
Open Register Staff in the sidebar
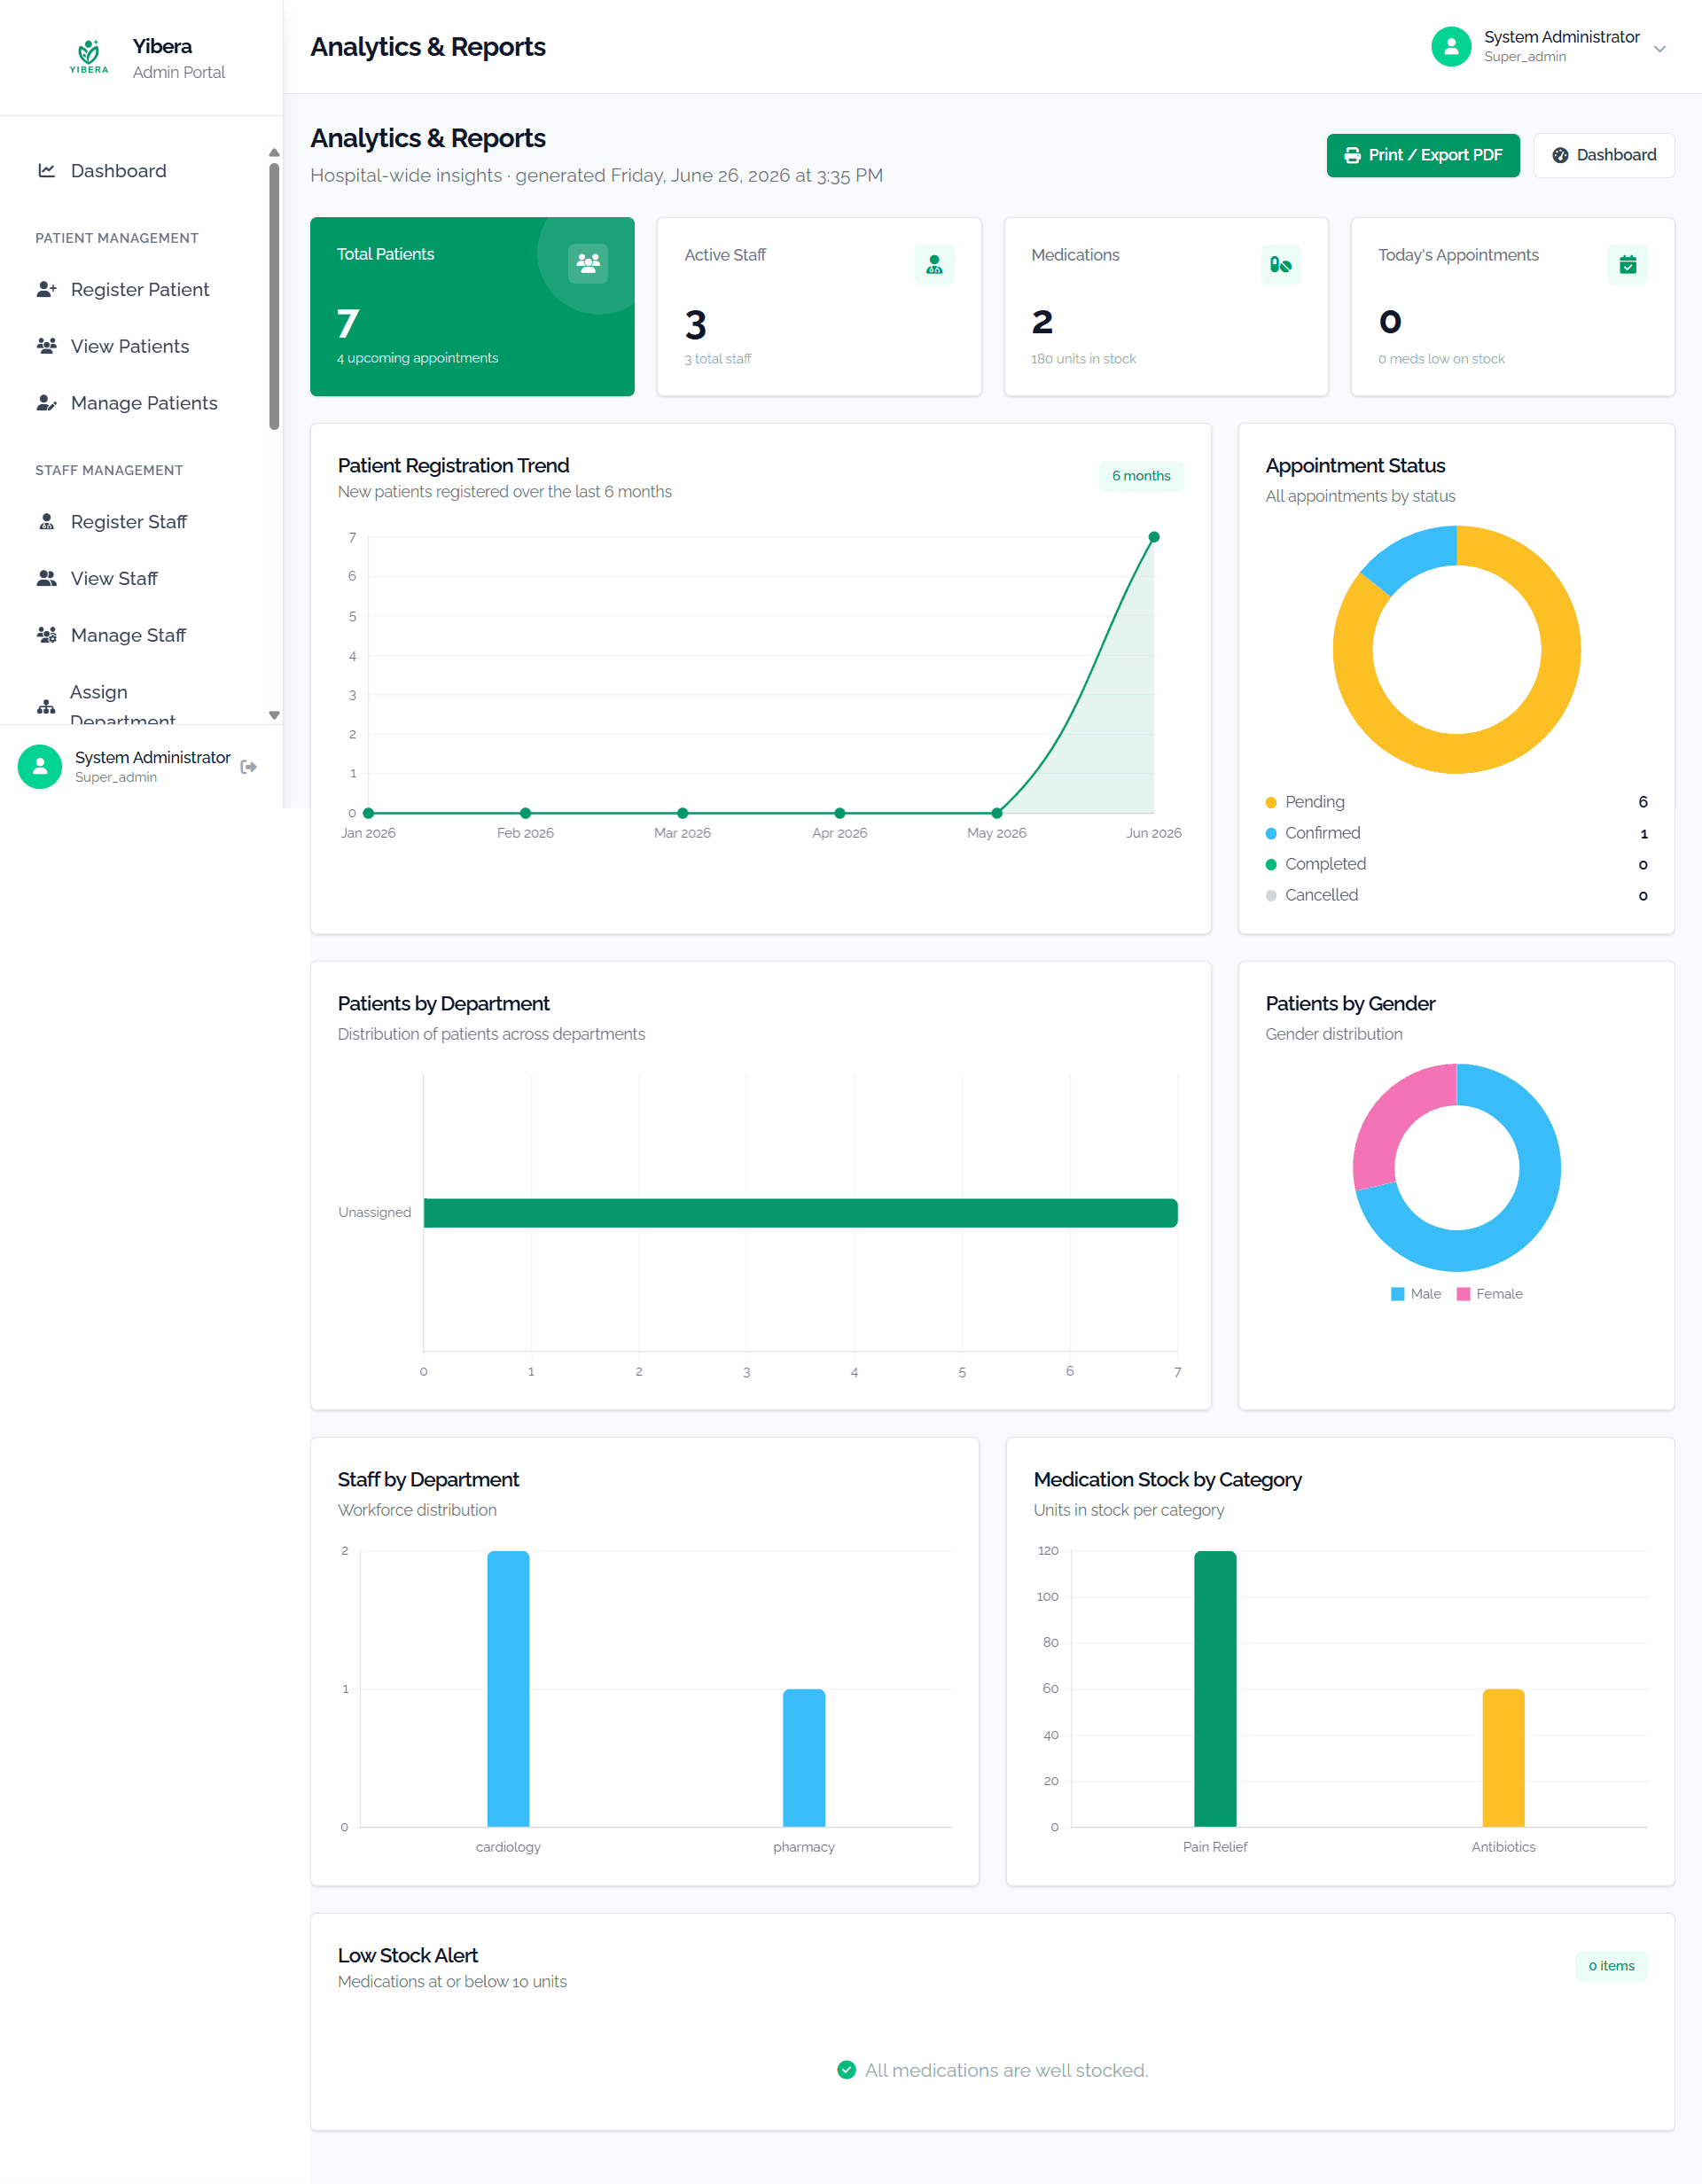(134, 522)
